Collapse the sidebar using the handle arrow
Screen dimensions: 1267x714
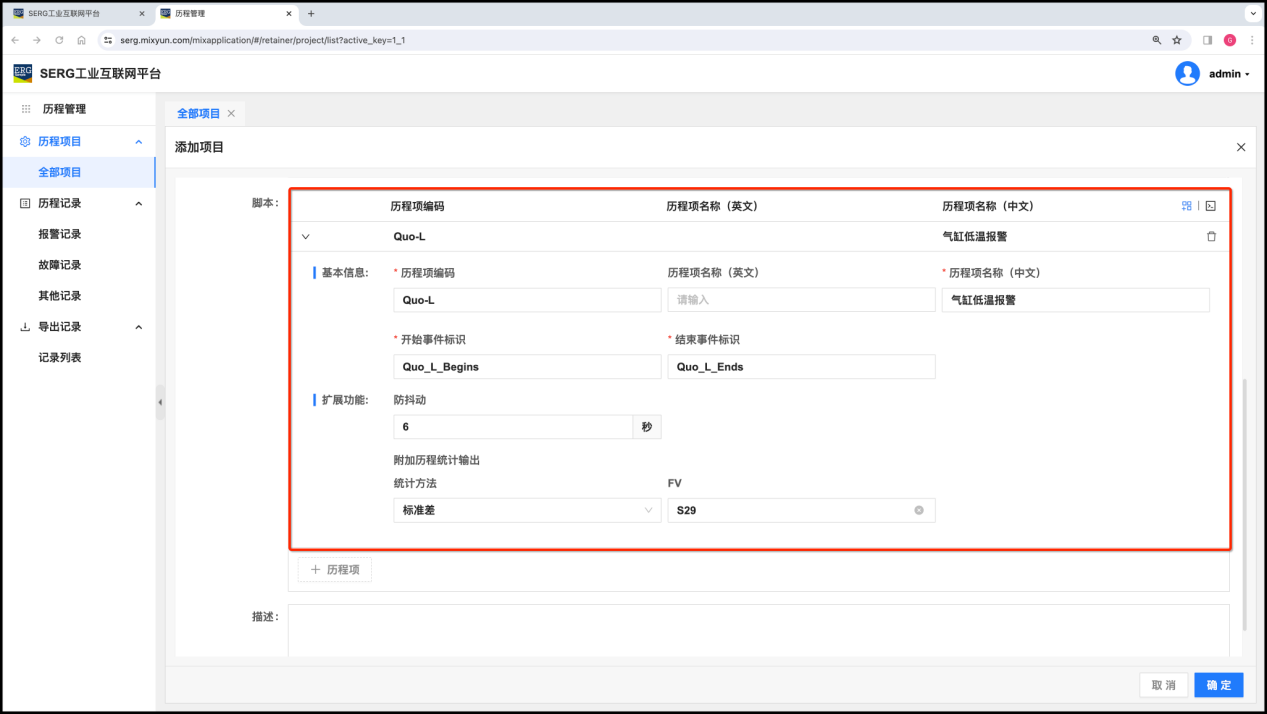point(160,402)
